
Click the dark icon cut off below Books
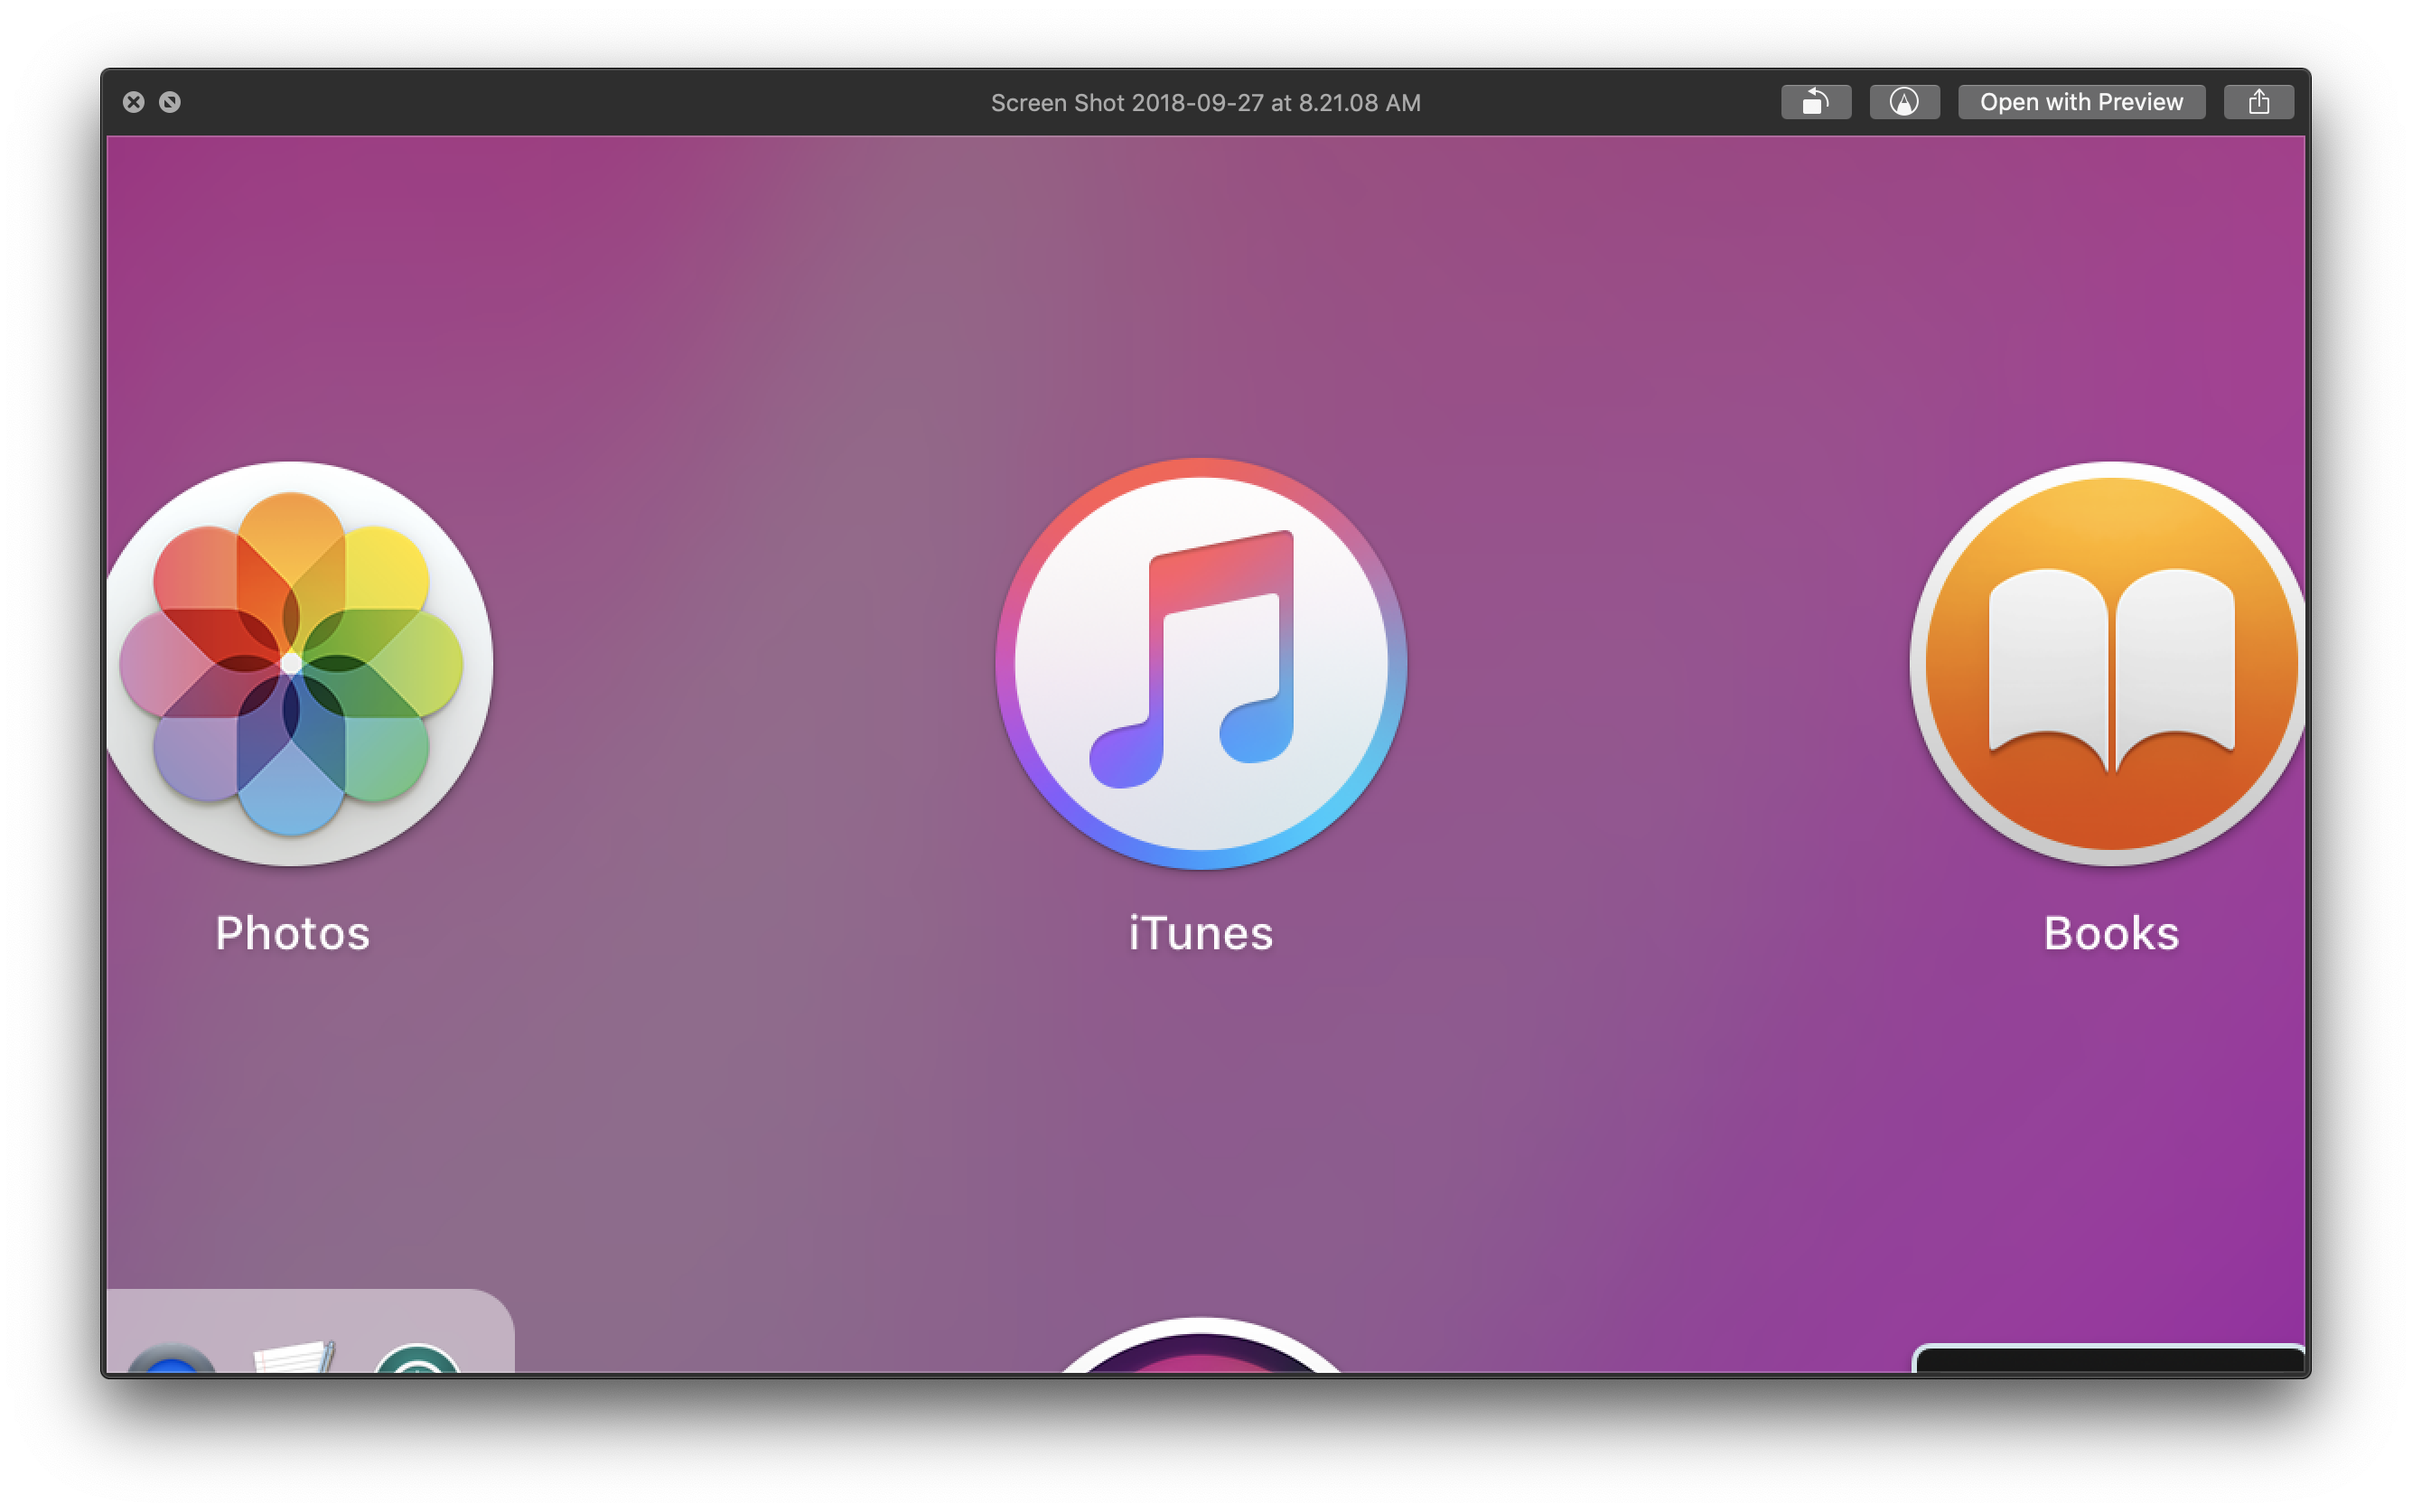(x=2110, y=1360)
